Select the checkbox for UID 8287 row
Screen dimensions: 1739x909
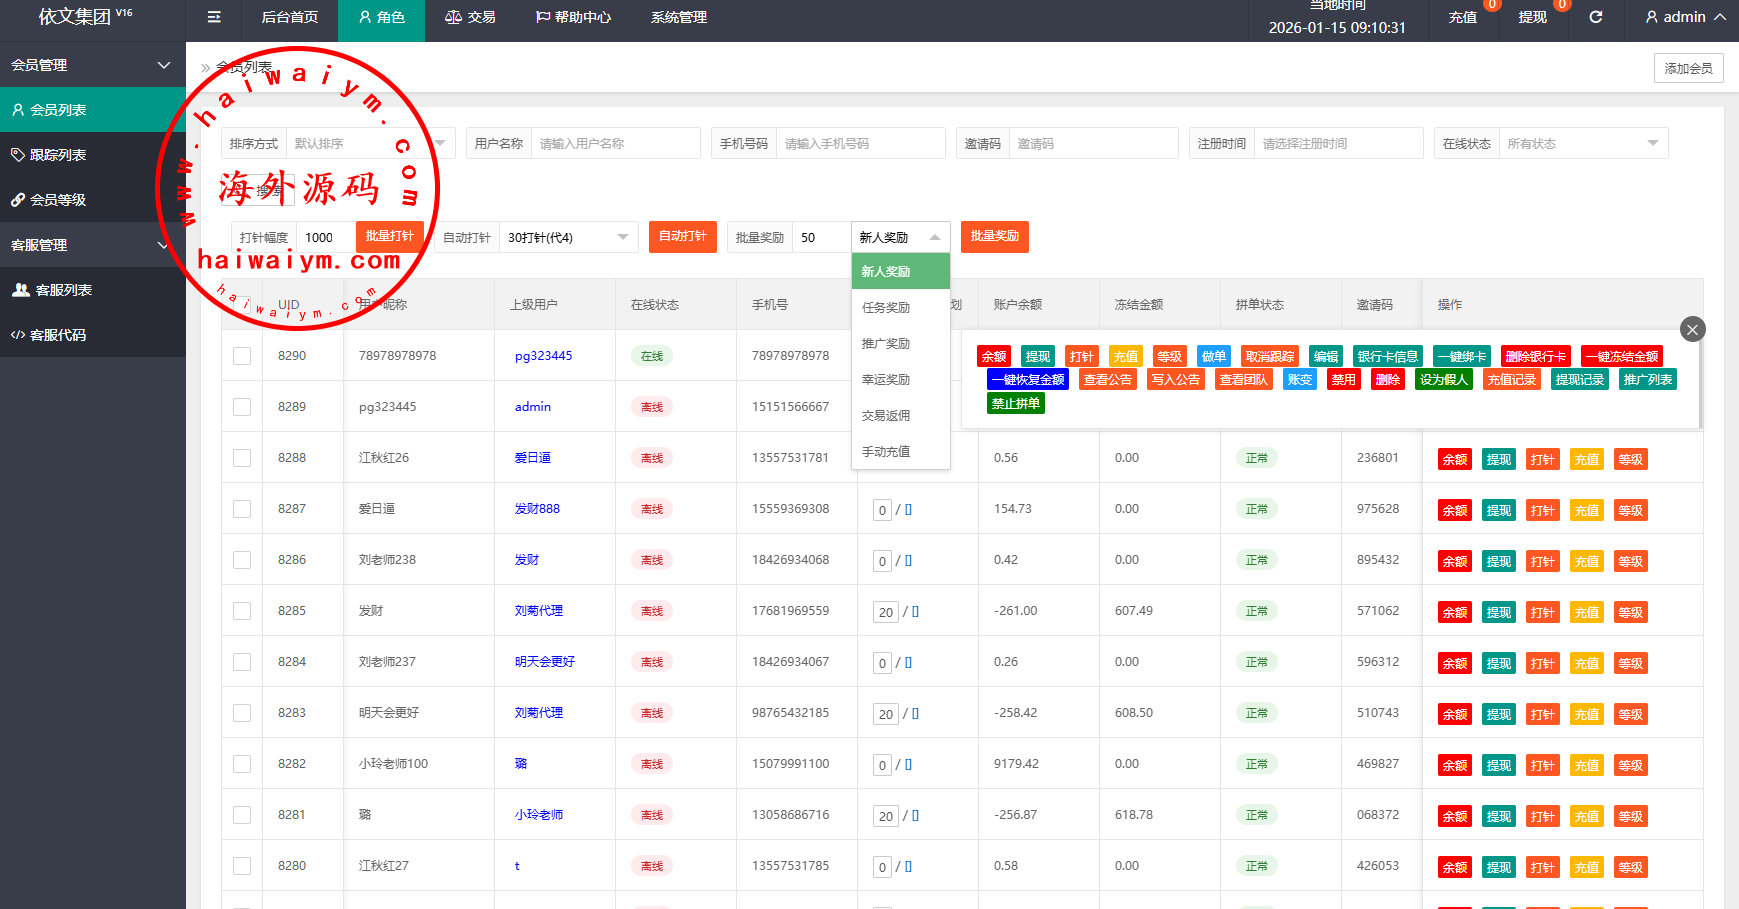pos(242,509)
